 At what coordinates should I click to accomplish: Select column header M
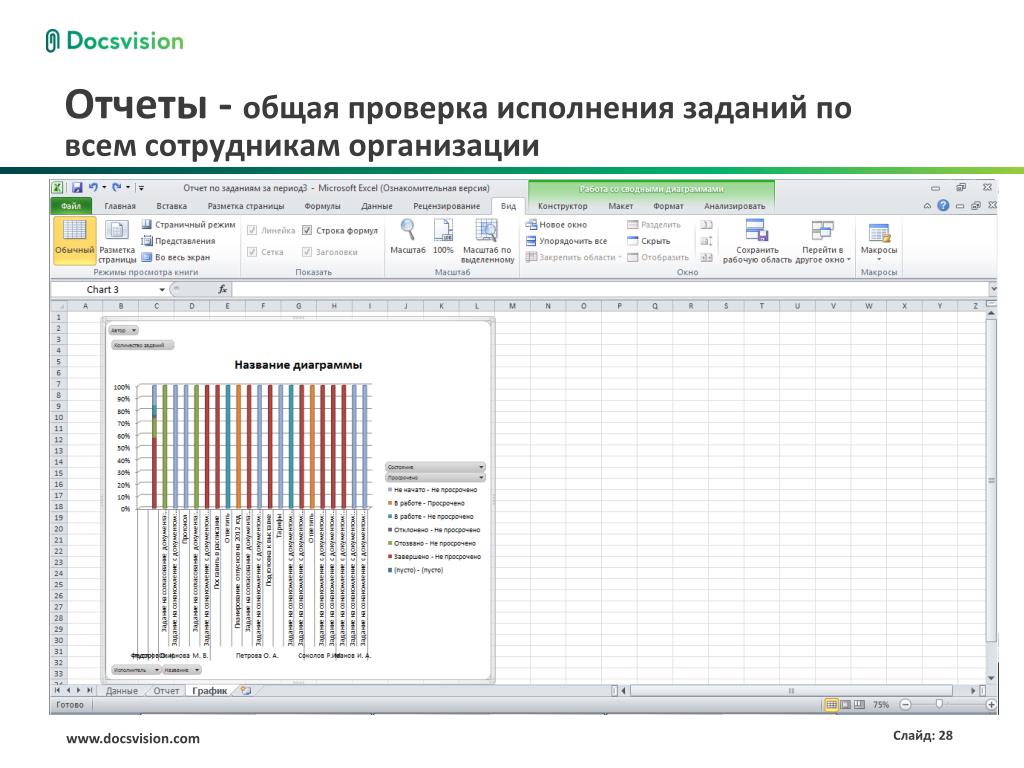(x=512, y=306)
